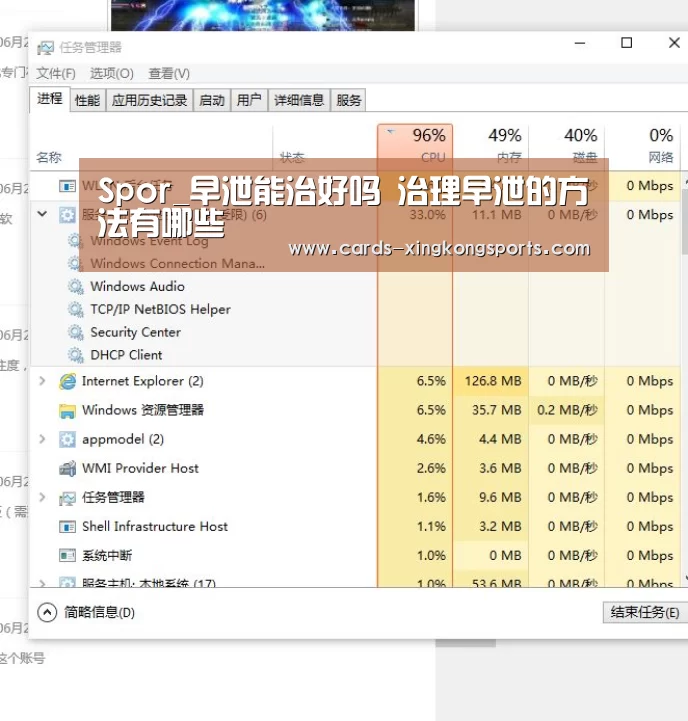Sort by the 96% CPU column header
The width and height of the screenshot is (688, 721).
point(415,145)
